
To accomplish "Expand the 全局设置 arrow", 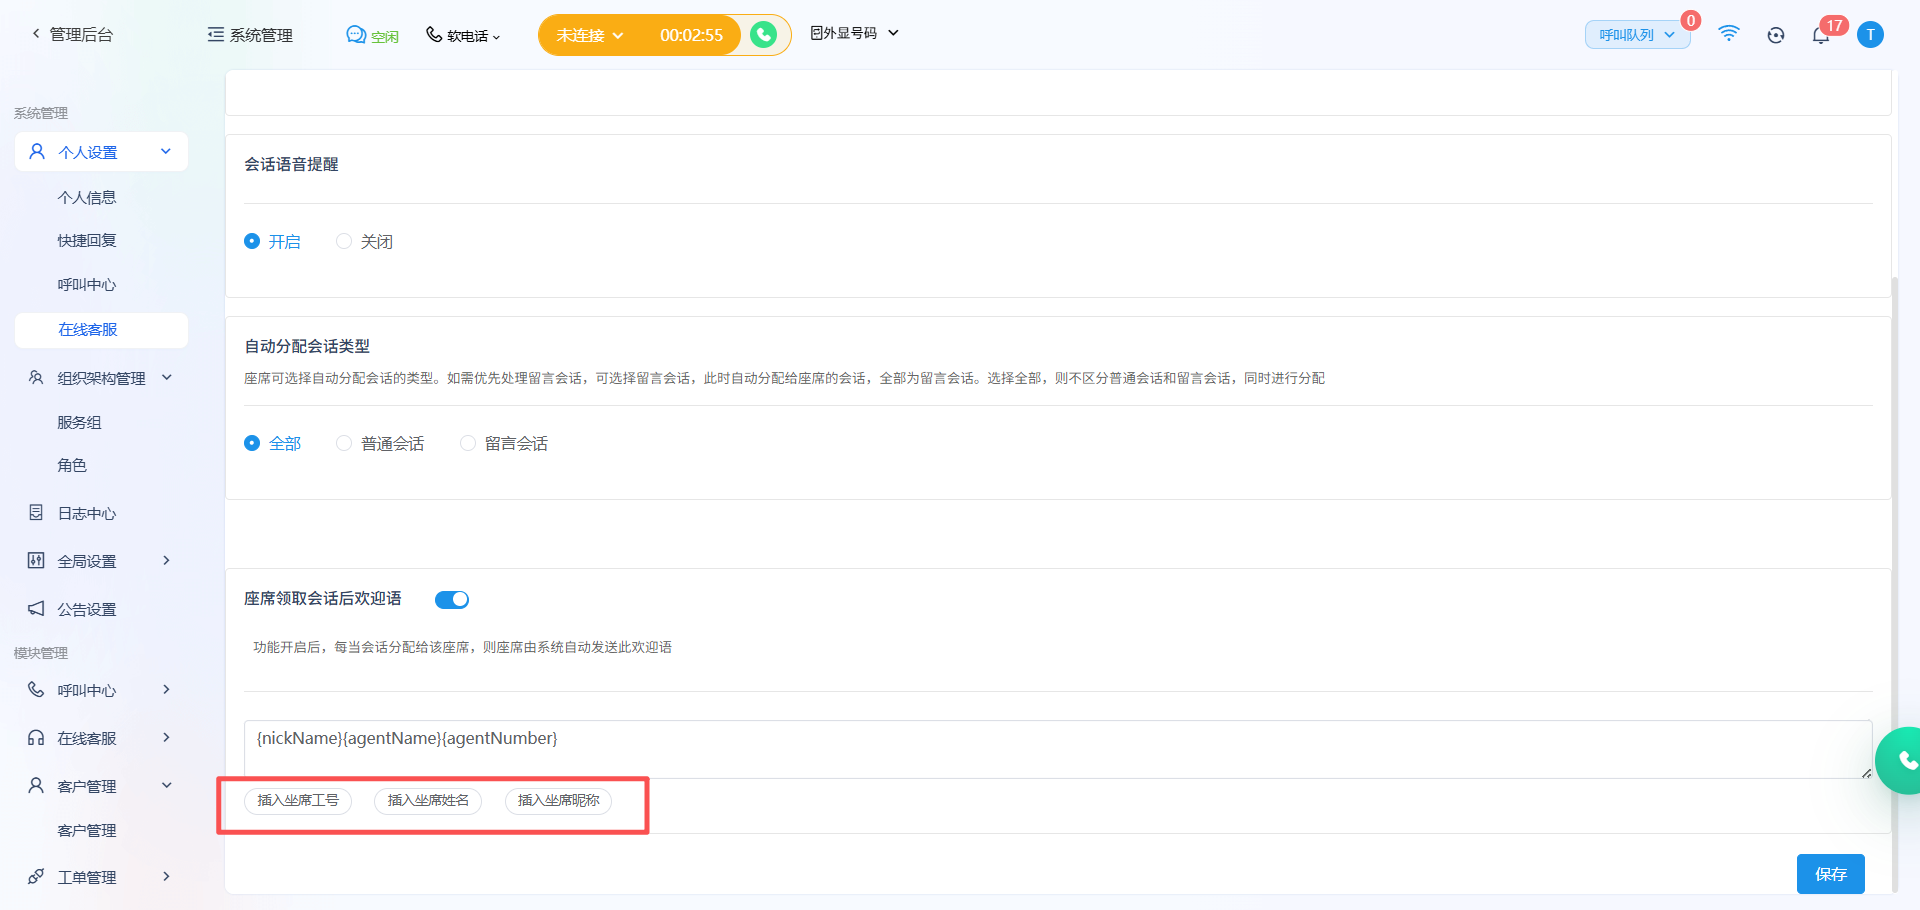I will pyautogui.click(x=167, y=561).
